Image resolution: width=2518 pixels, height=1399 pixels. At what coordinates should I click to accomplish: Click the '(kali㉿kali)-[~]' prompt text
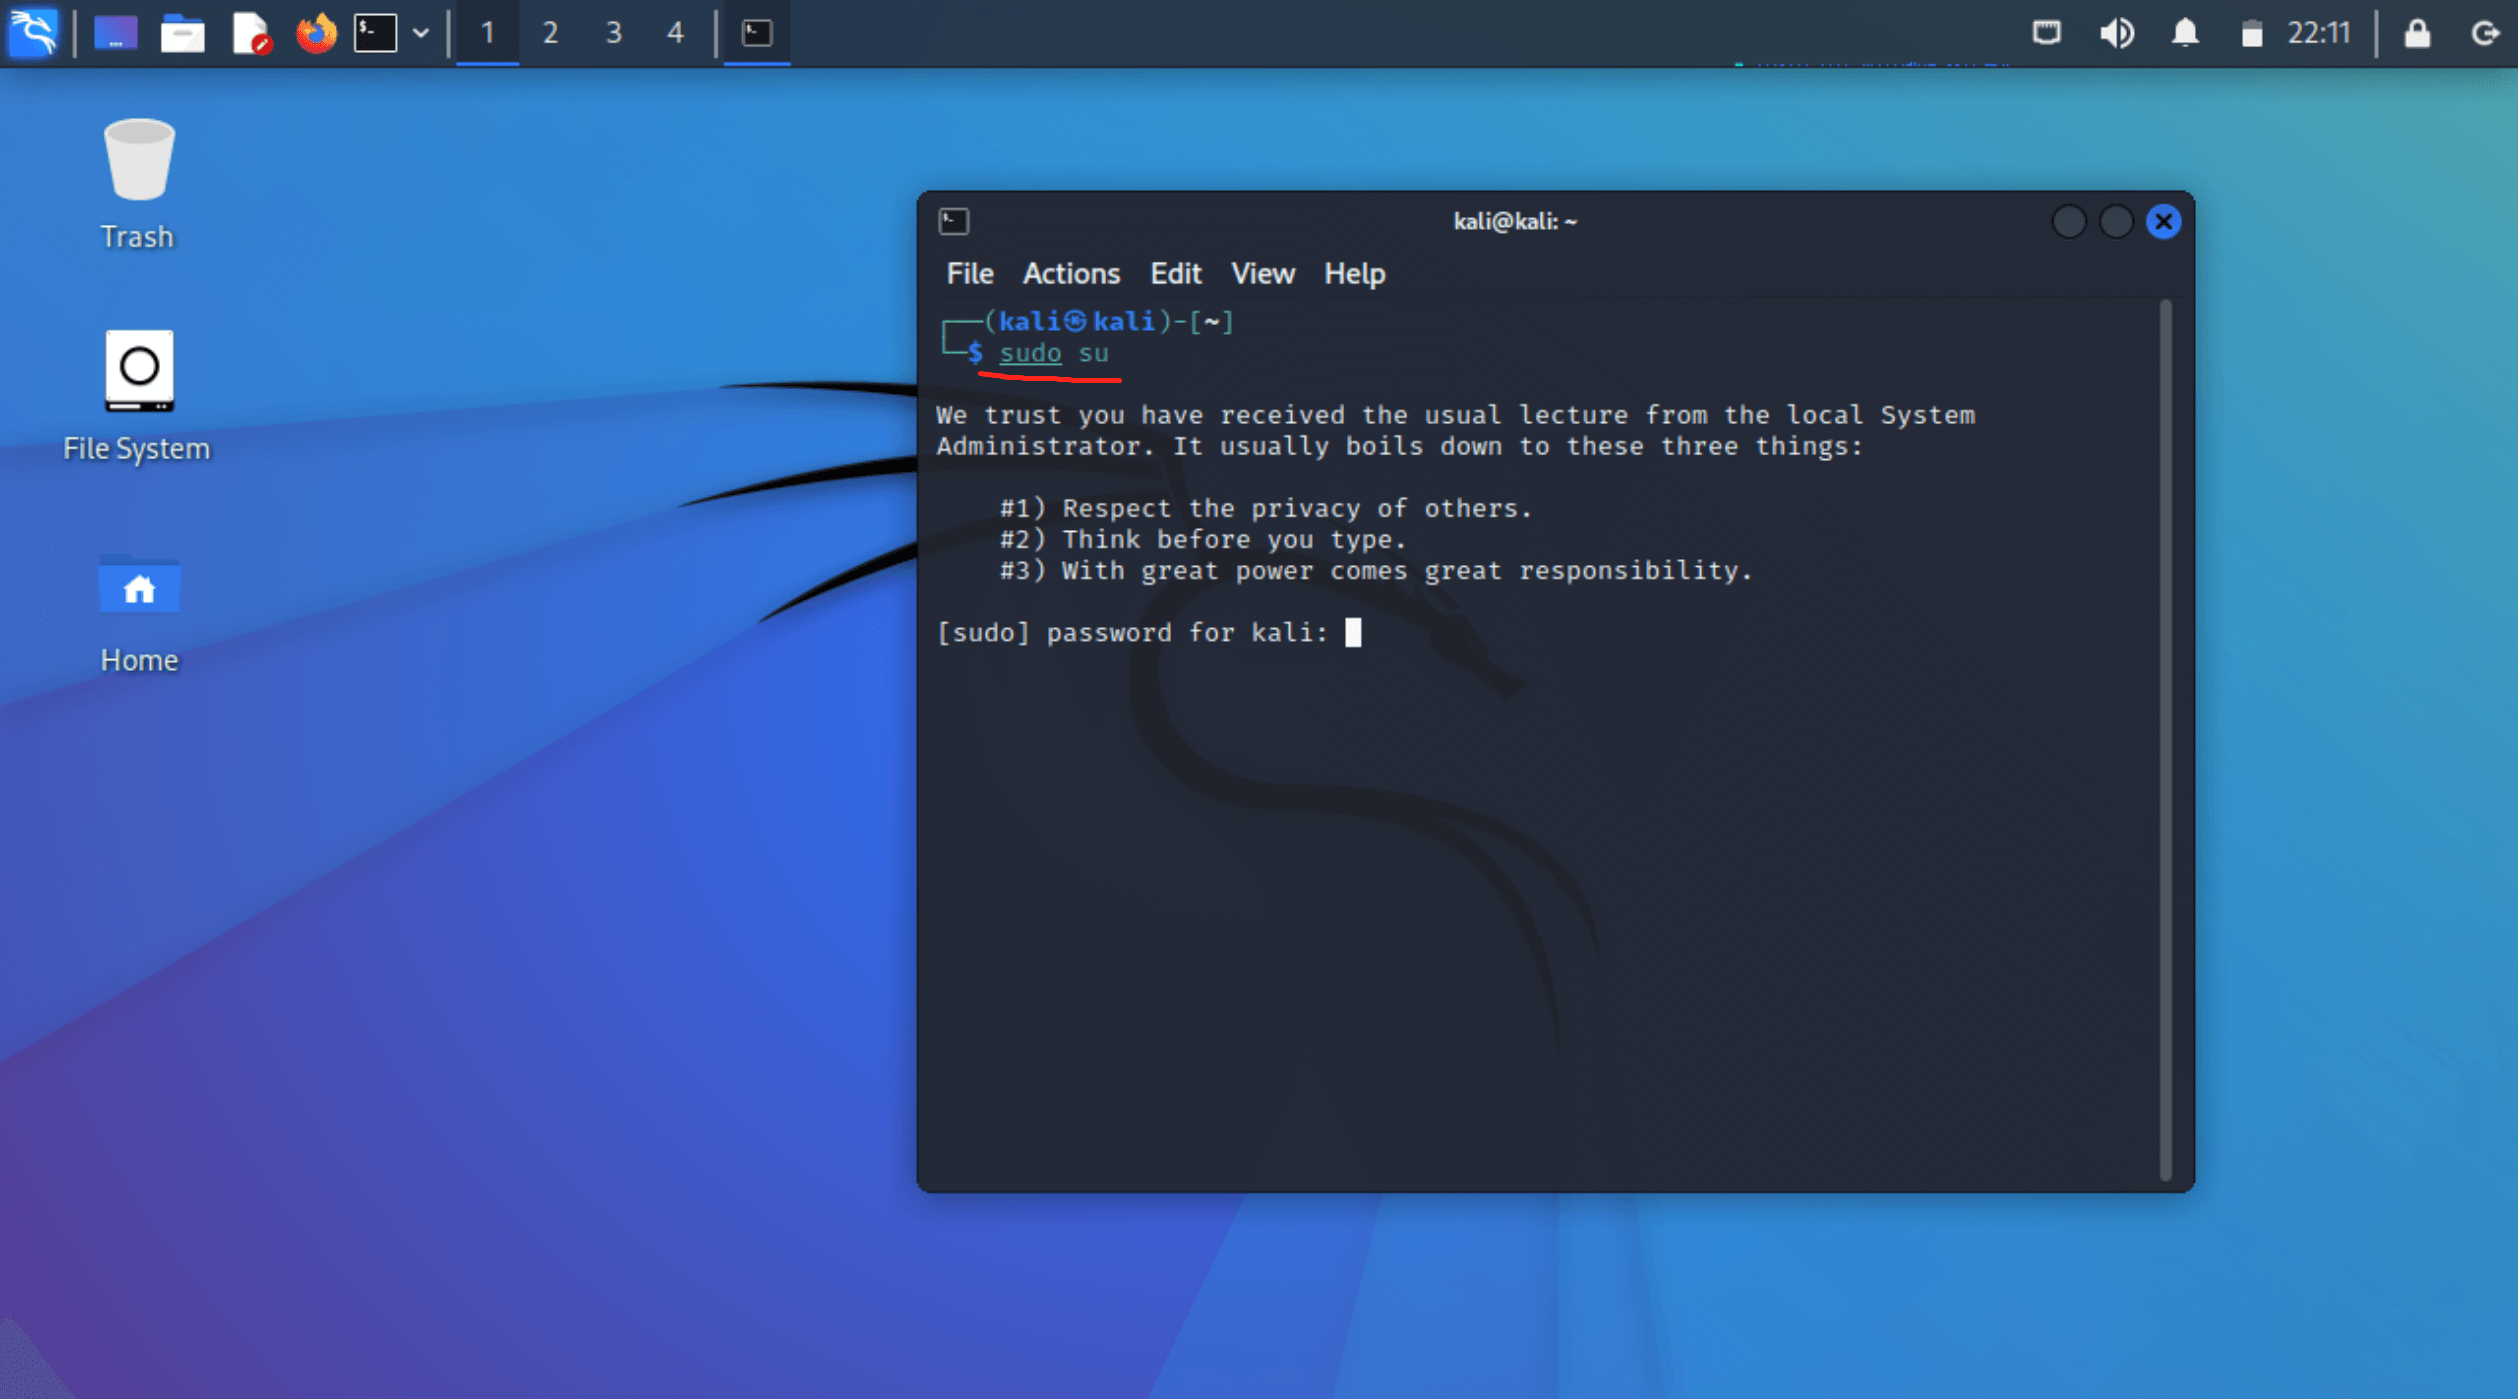click(x=1109, y=321)
